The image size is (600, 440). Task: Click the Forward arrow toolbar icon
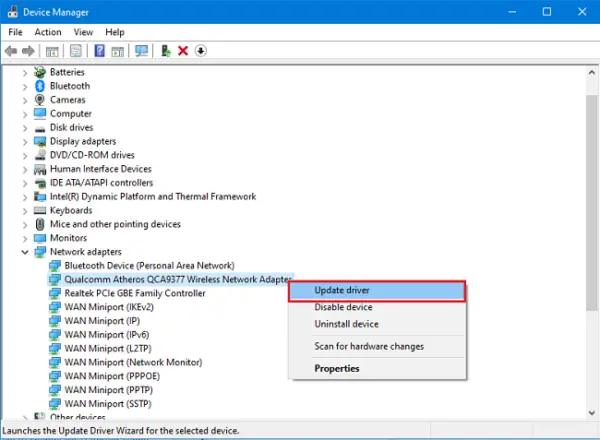[x=28, y=51]
